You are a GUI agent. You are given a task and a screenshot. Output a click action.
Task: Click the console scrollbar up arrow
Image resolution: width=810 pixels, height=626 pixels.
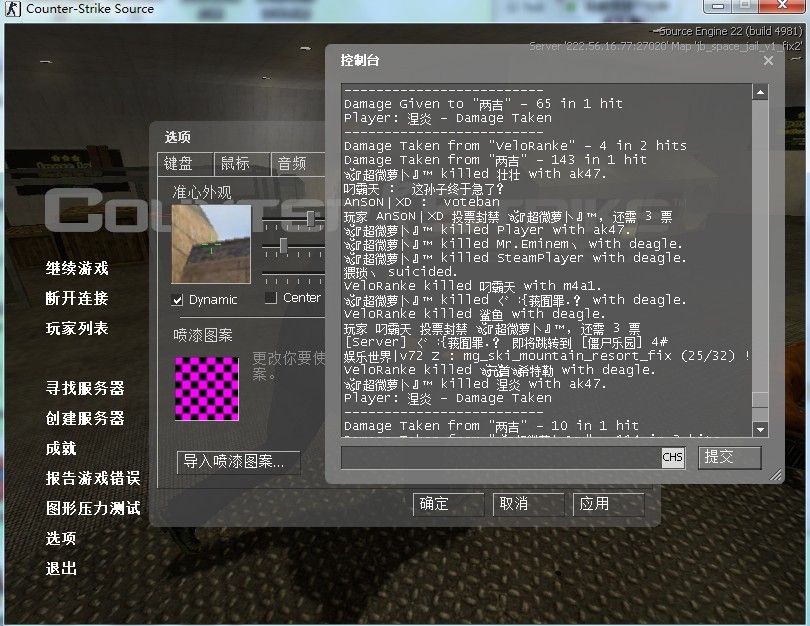760,92
